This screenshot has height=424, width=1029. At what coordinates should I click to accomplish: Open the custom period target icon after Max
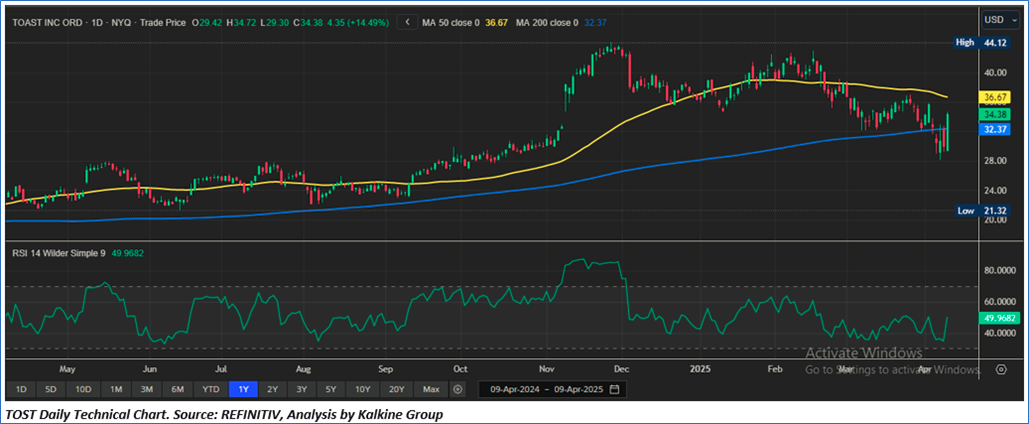pos(458,389)
